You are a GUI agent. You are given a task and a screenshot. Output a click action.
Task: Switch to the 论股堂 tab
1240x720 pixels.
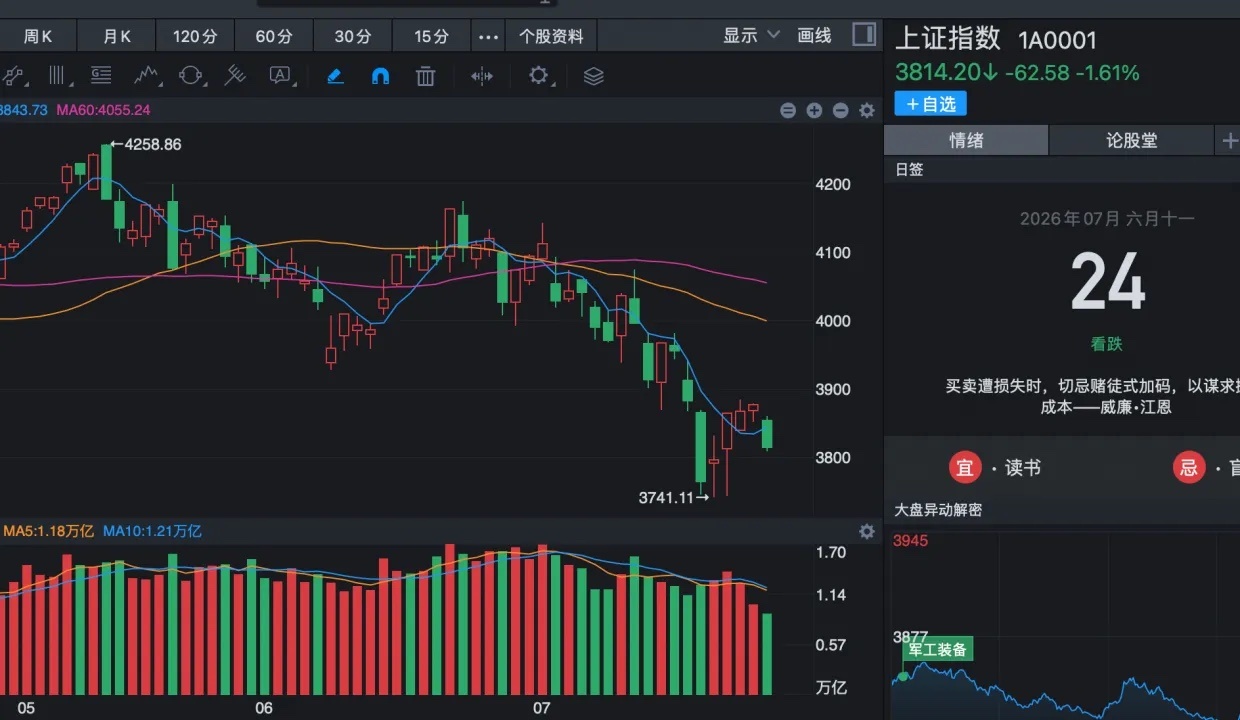pyautogui.click(x=1131, y=141)
